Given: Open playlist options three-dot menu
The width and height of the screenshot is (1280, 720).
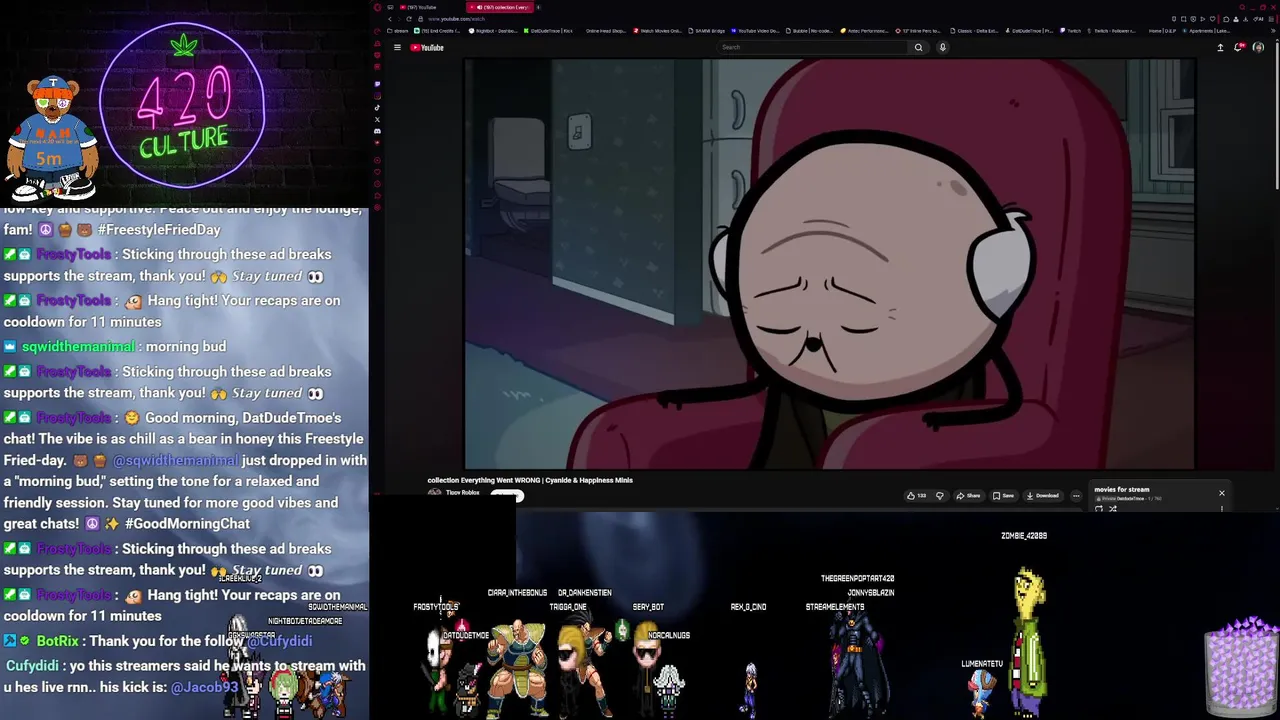Looking at the screenshot, I should click(1221, 509).
